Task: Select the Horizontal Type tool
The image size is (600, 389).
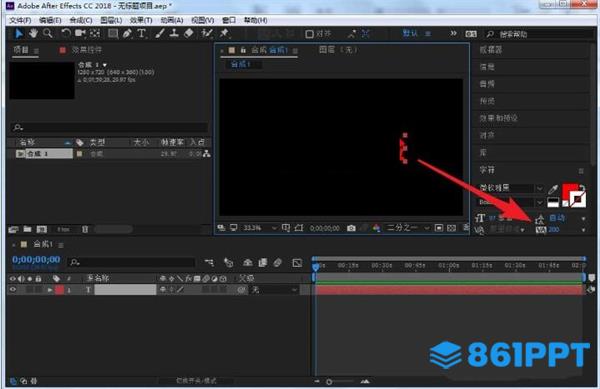Action: (142, 34)
